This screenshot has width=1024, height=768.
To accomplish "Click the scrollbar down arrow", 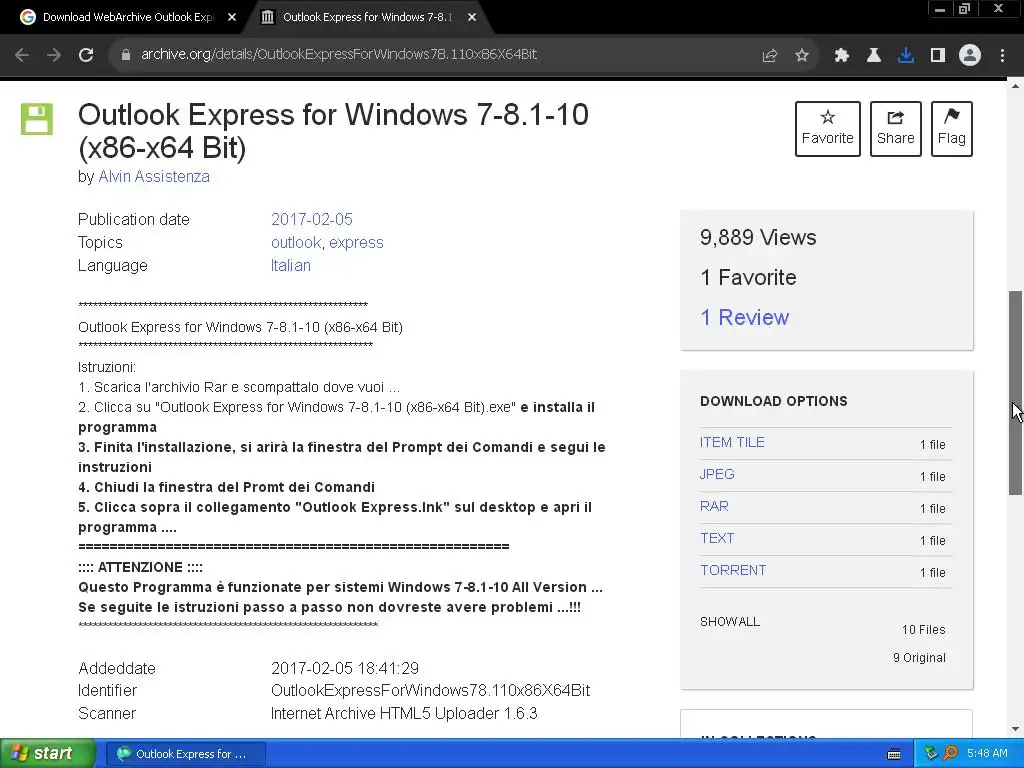I will (1016, 729).
